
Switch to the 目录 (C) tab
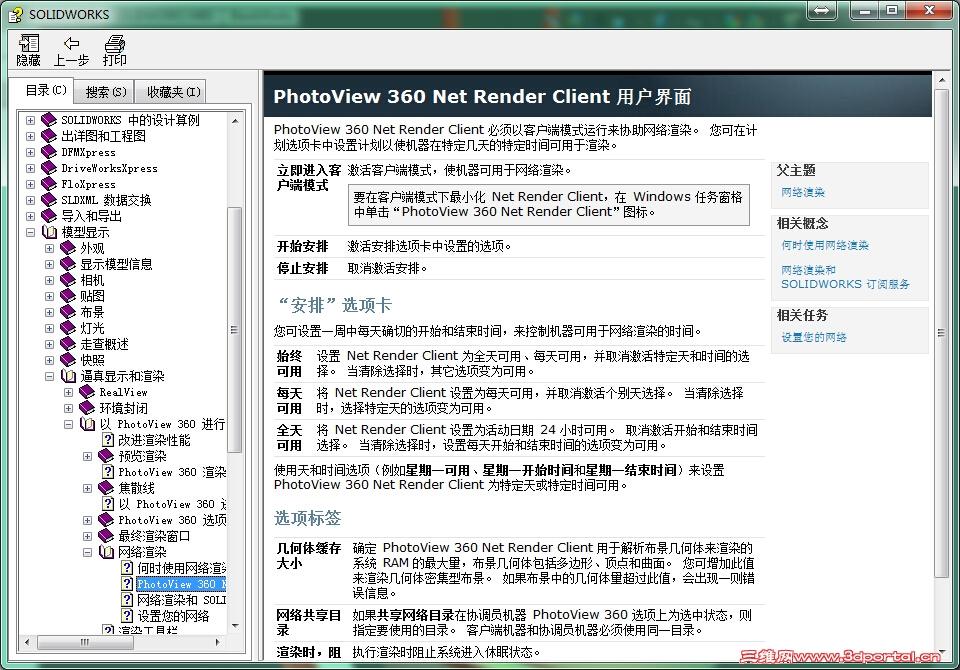click(42, 90)
